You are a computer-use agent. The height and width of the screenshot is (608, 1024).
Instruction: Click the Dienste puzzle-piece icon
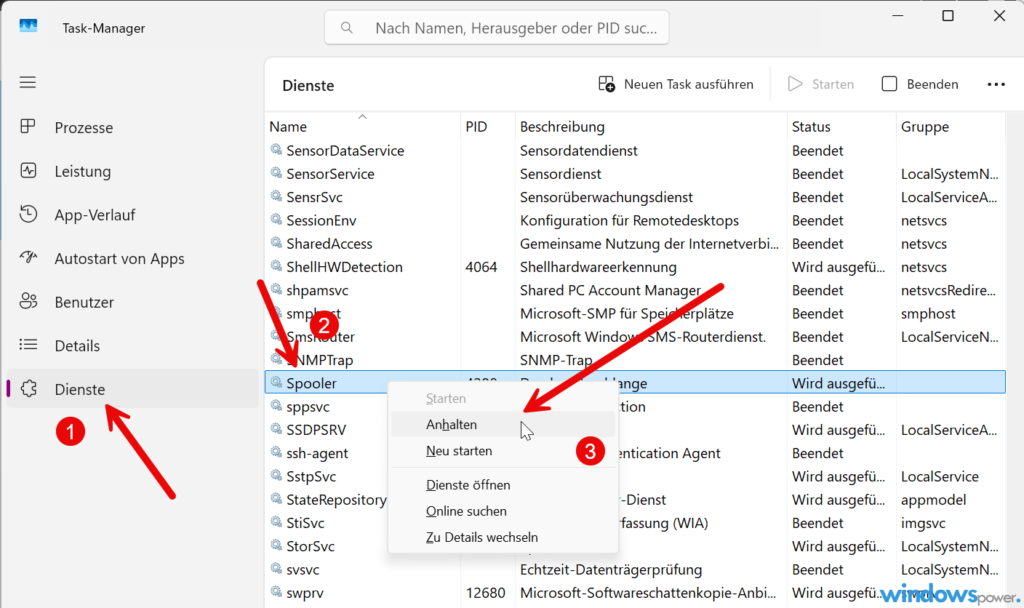[x=29, y=389]
